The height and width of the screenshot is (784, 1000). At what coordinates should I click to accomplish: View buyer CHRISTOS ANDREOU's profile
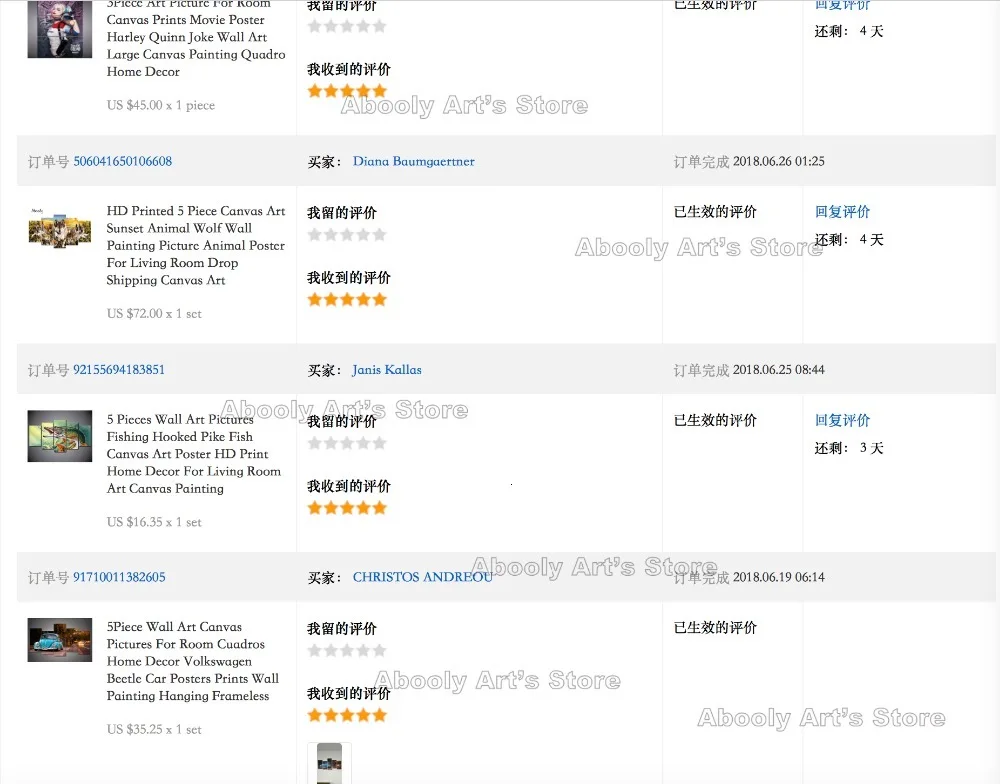(422, 577)
